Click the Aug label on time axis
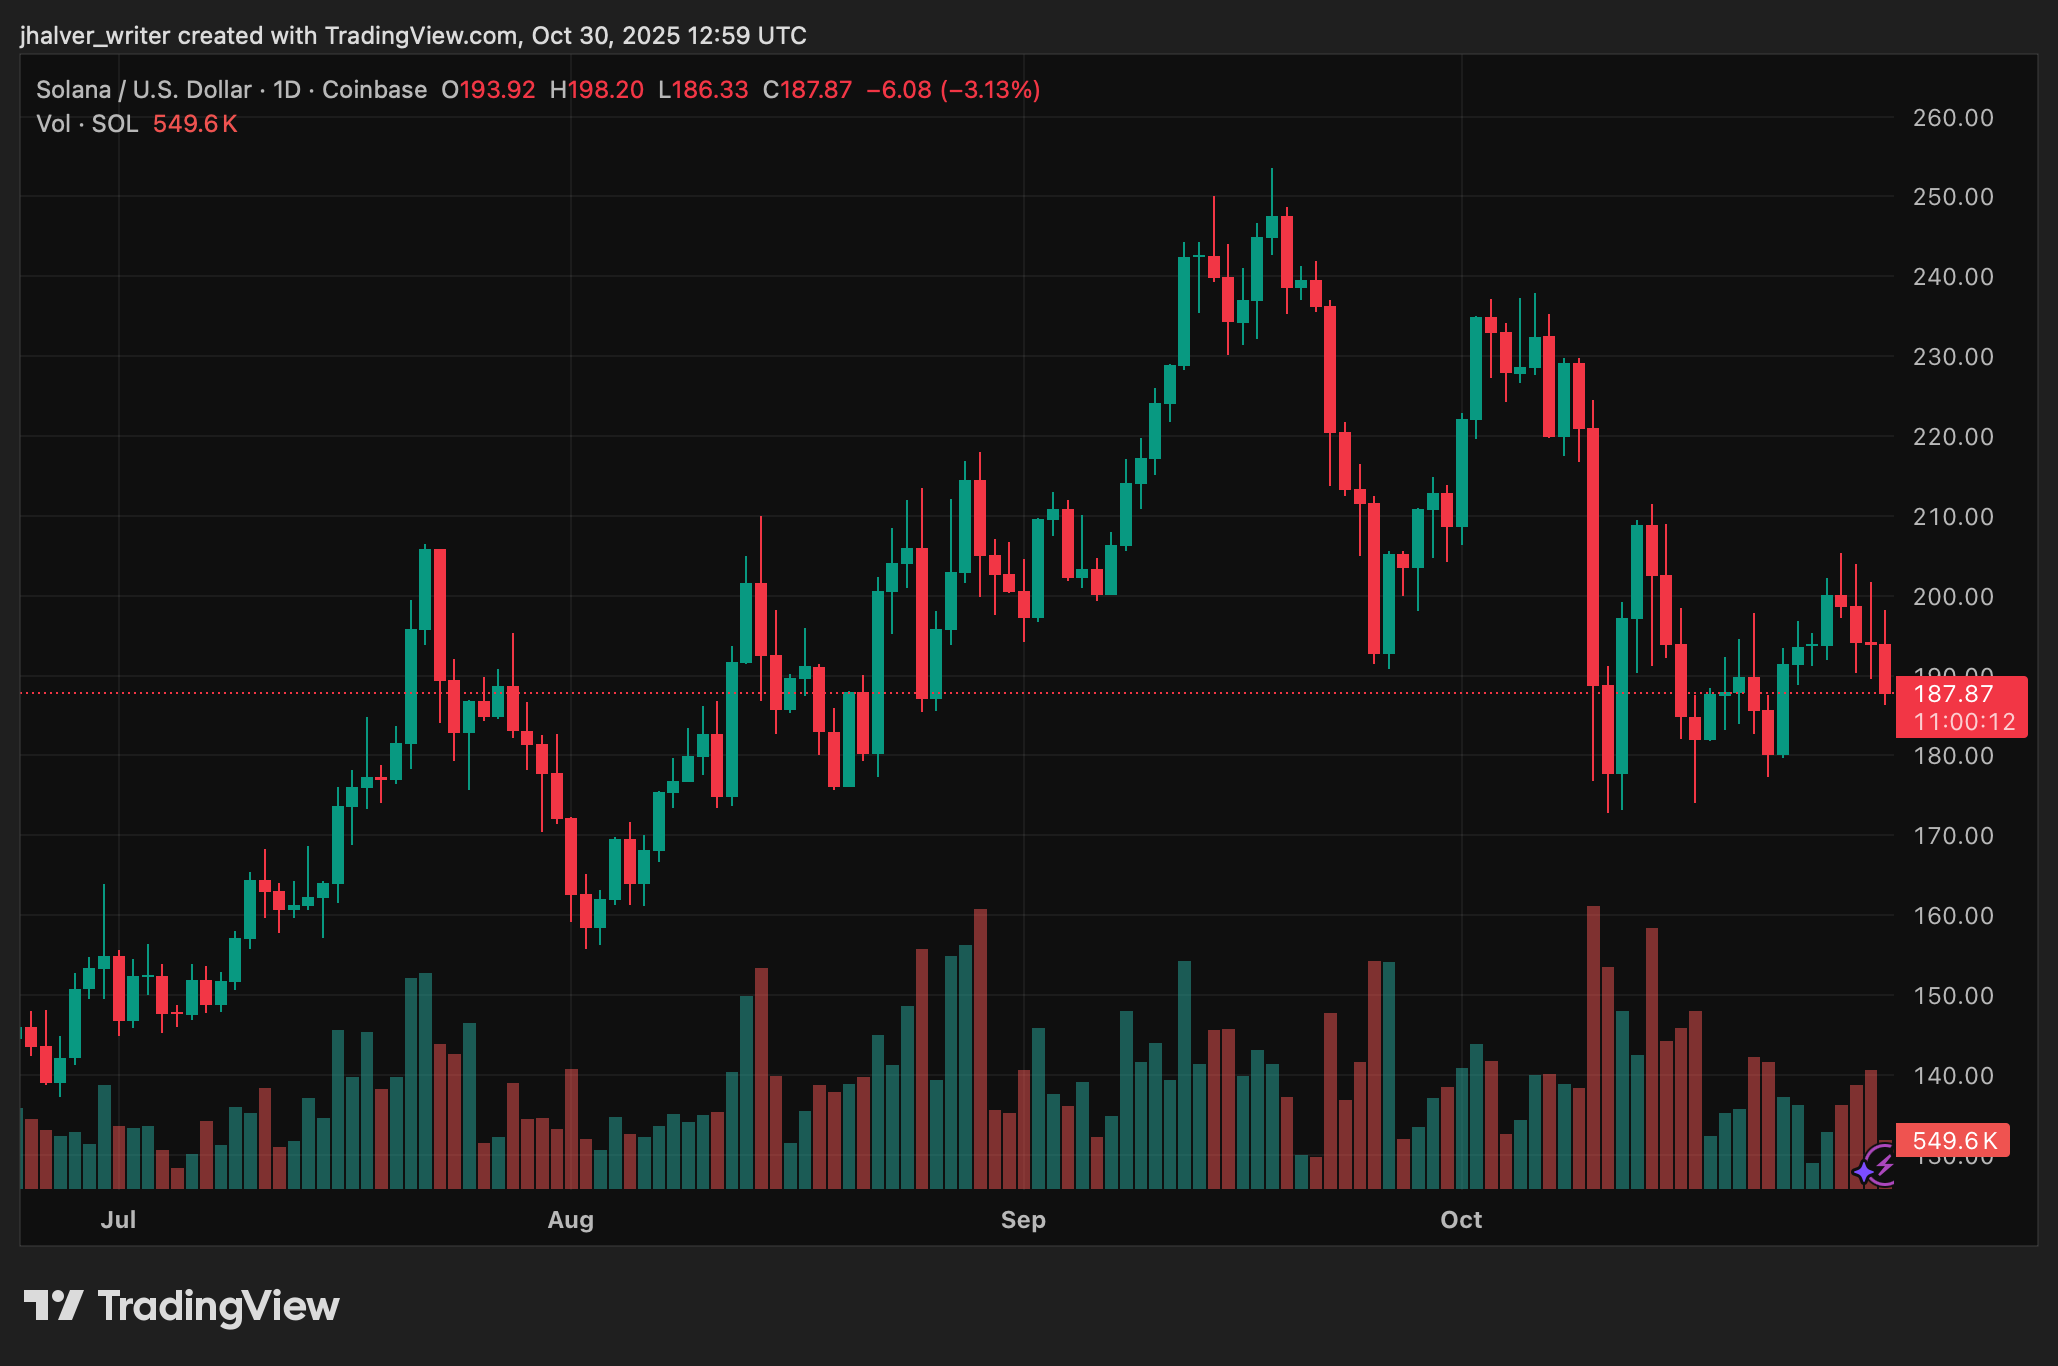 (x=570, y=1220)
